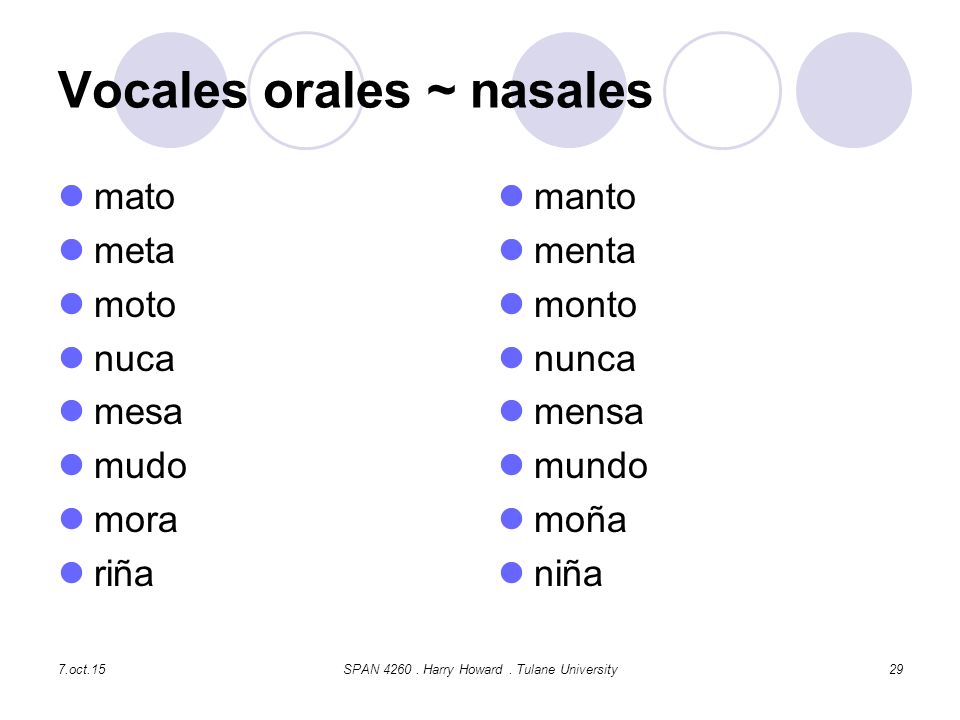
Task: Click the slide number 29
Action: (x=896, y=669)
